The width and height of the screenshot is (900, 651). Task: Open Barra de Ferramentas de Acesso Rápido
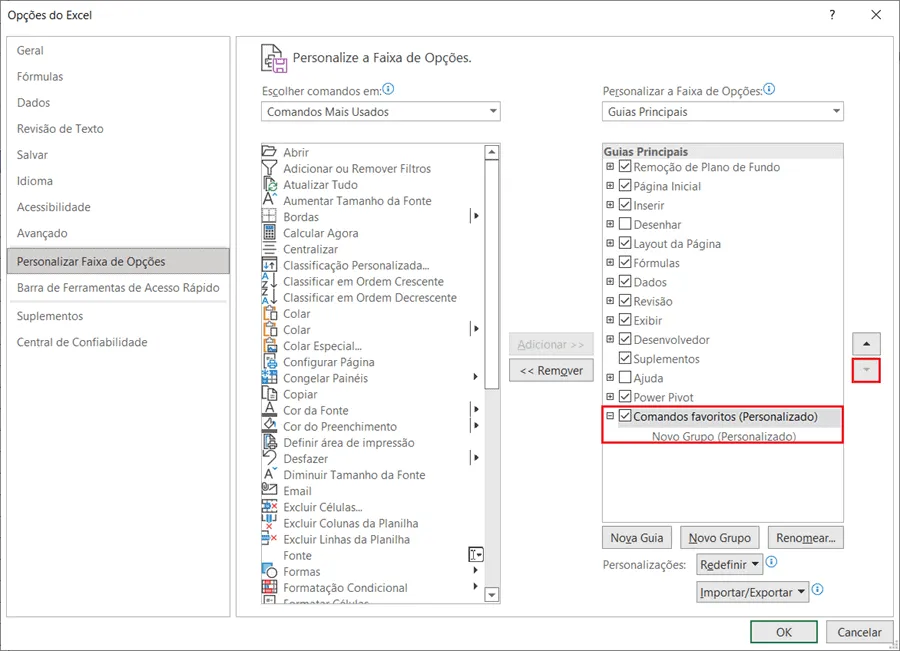[x=118, y=288]
